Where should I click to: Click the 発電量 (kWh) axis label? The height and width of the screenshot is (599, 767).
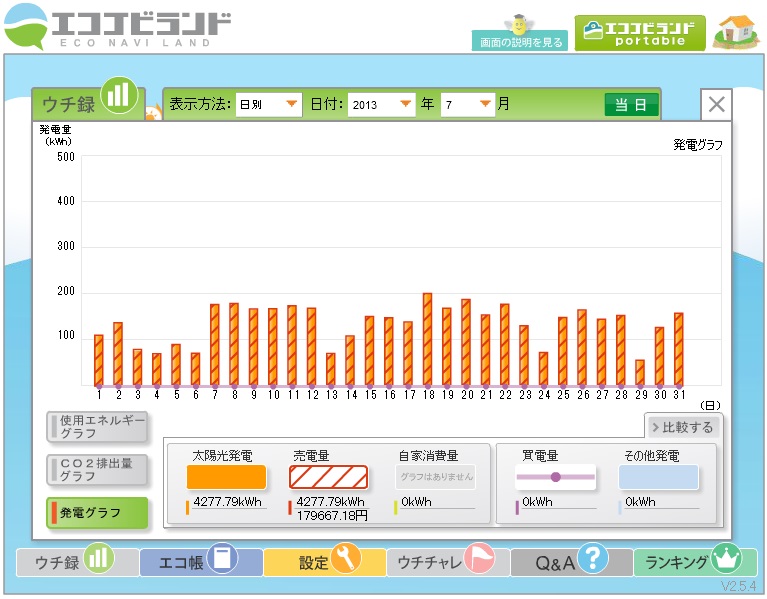coord(56,135)
